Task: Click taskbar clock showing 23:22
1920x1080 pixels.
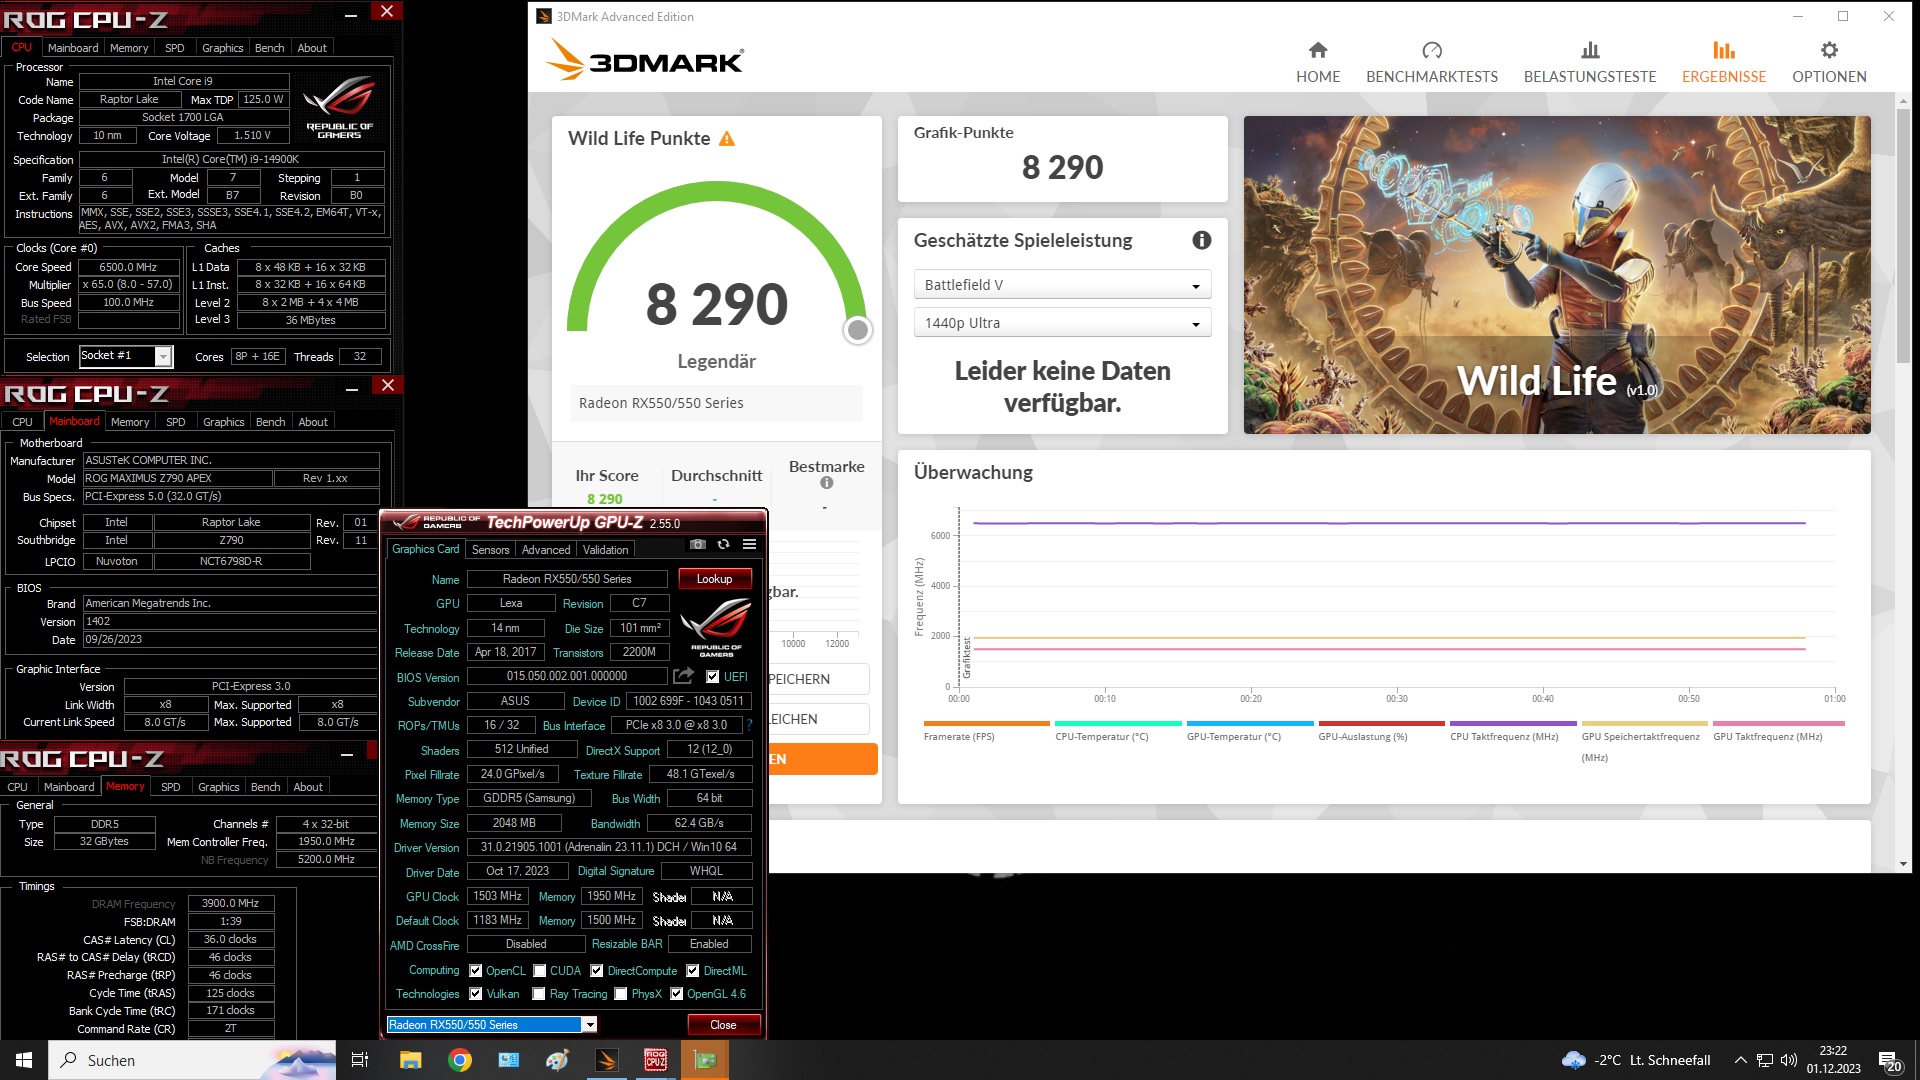Action: (1833, 1060)
